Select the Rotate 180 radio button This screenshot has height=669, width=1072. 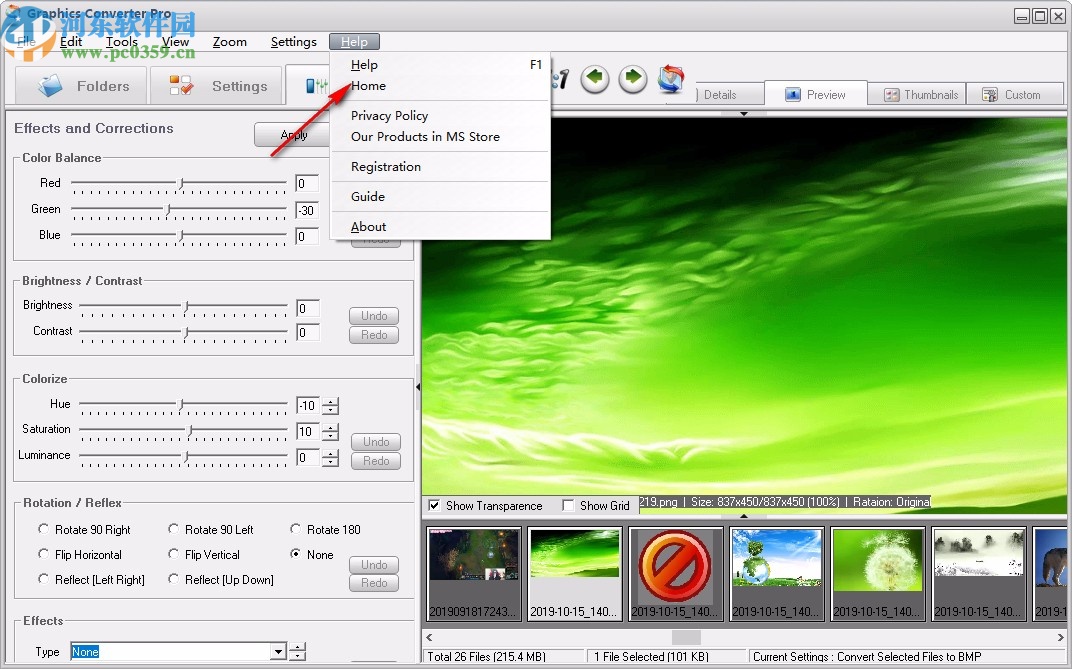(x=296, y=529)
